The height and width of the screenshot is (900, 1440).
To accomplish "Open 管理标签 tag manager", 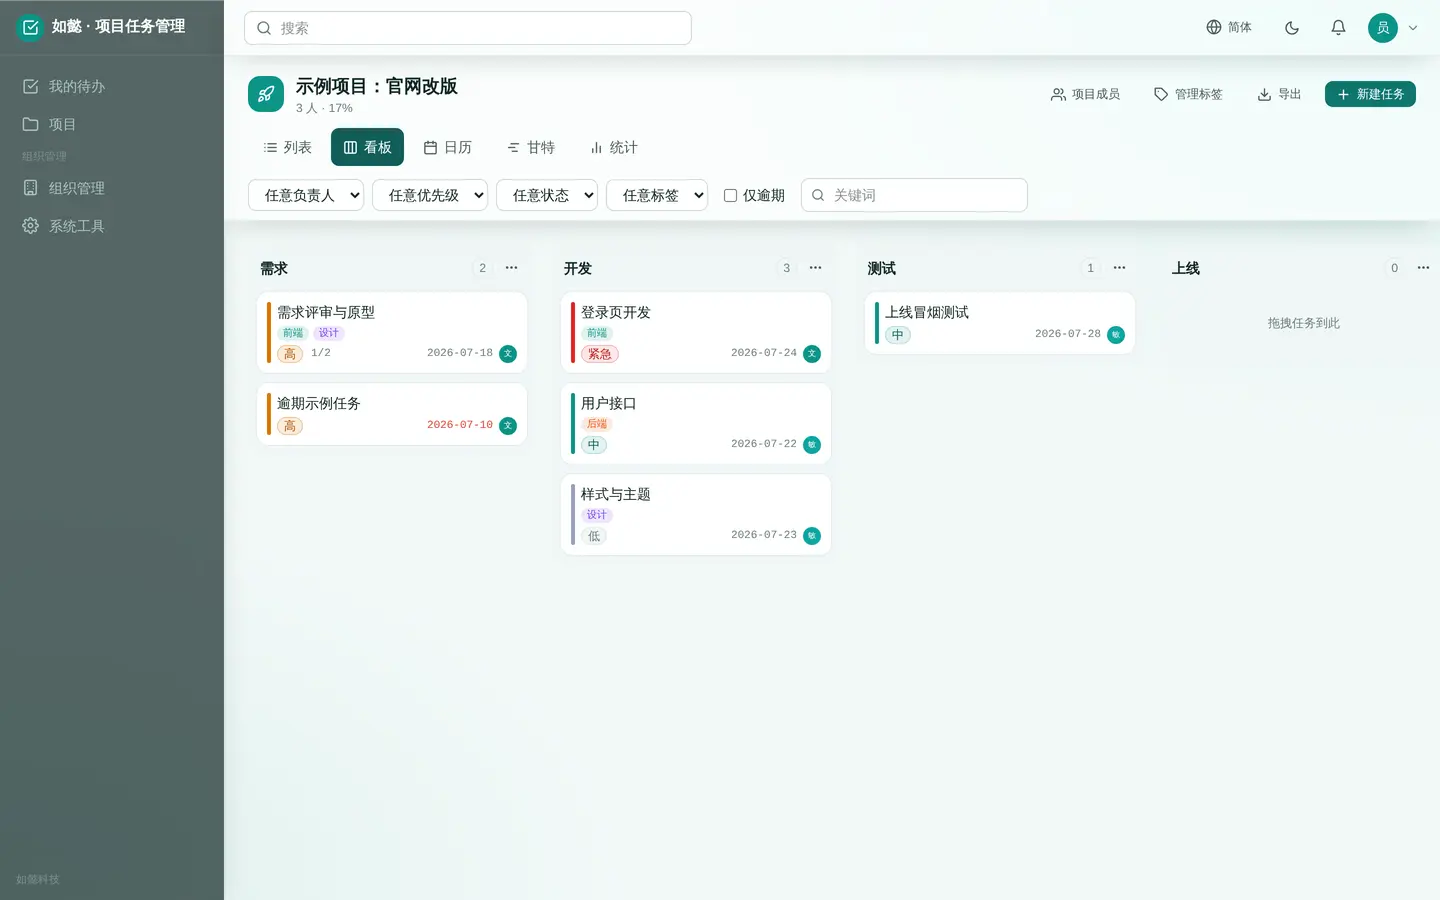I will [x=1188, y=94].
